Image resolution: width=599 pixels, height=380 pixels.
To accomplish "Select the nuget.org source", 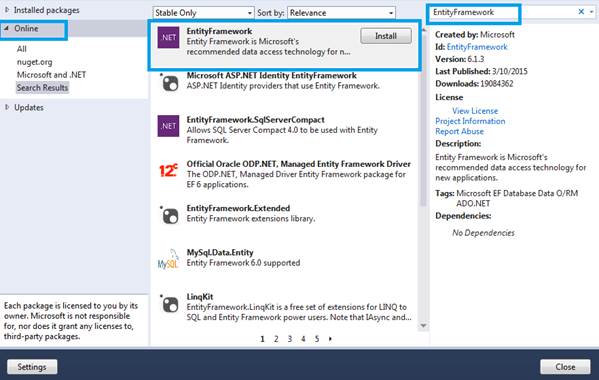I will tap(35, 62).
